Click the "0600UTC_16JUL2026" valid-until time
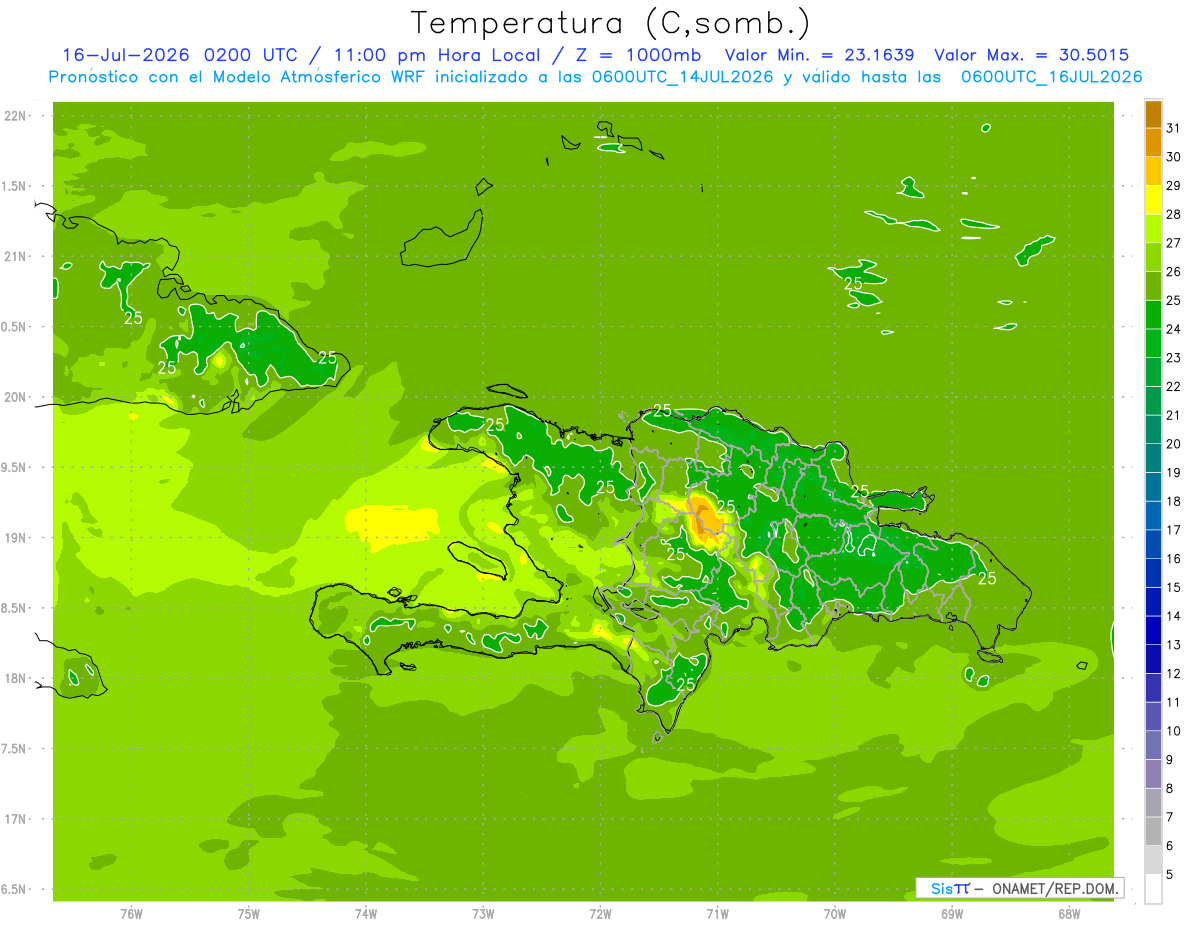 (x=1051, y=77)
